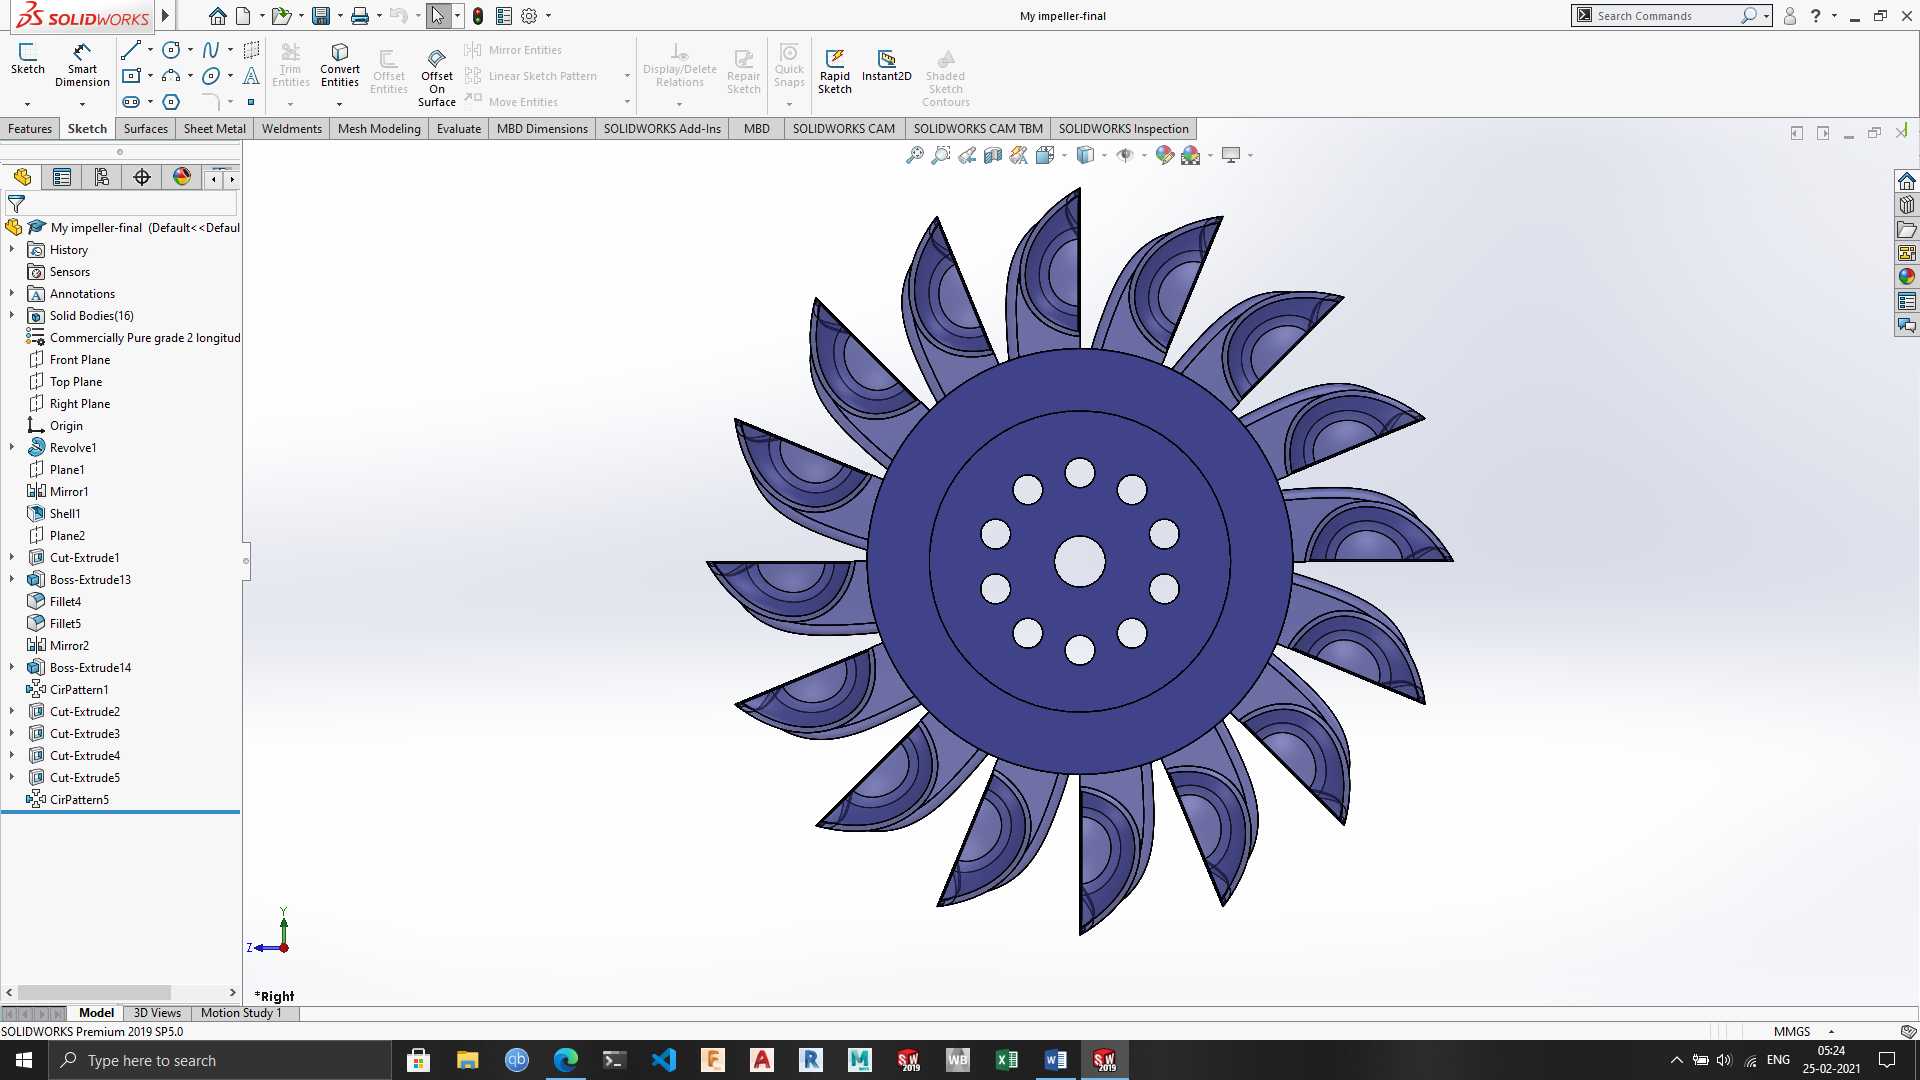
Task: Open dropdown under Sketch button
Action: [27, 104]
